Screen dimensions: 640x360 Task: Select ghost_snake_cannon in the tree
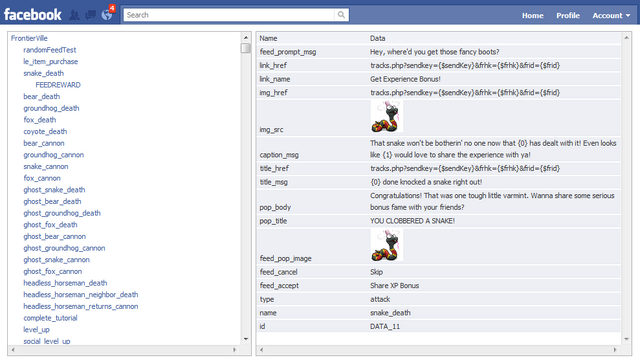[56, 260]
